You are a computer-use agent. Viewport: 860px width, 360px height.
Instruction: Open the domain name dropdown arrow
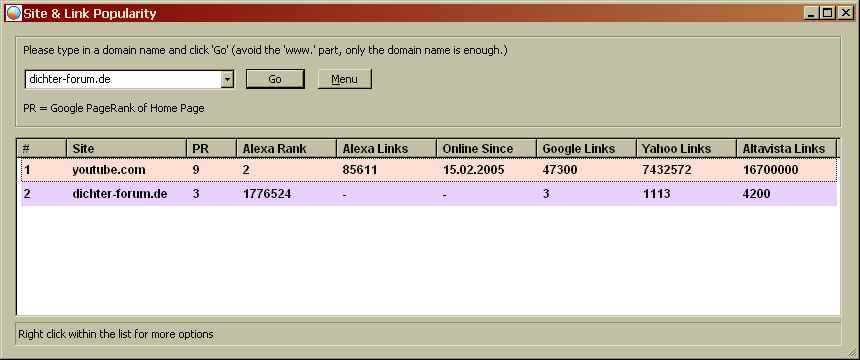228,80
